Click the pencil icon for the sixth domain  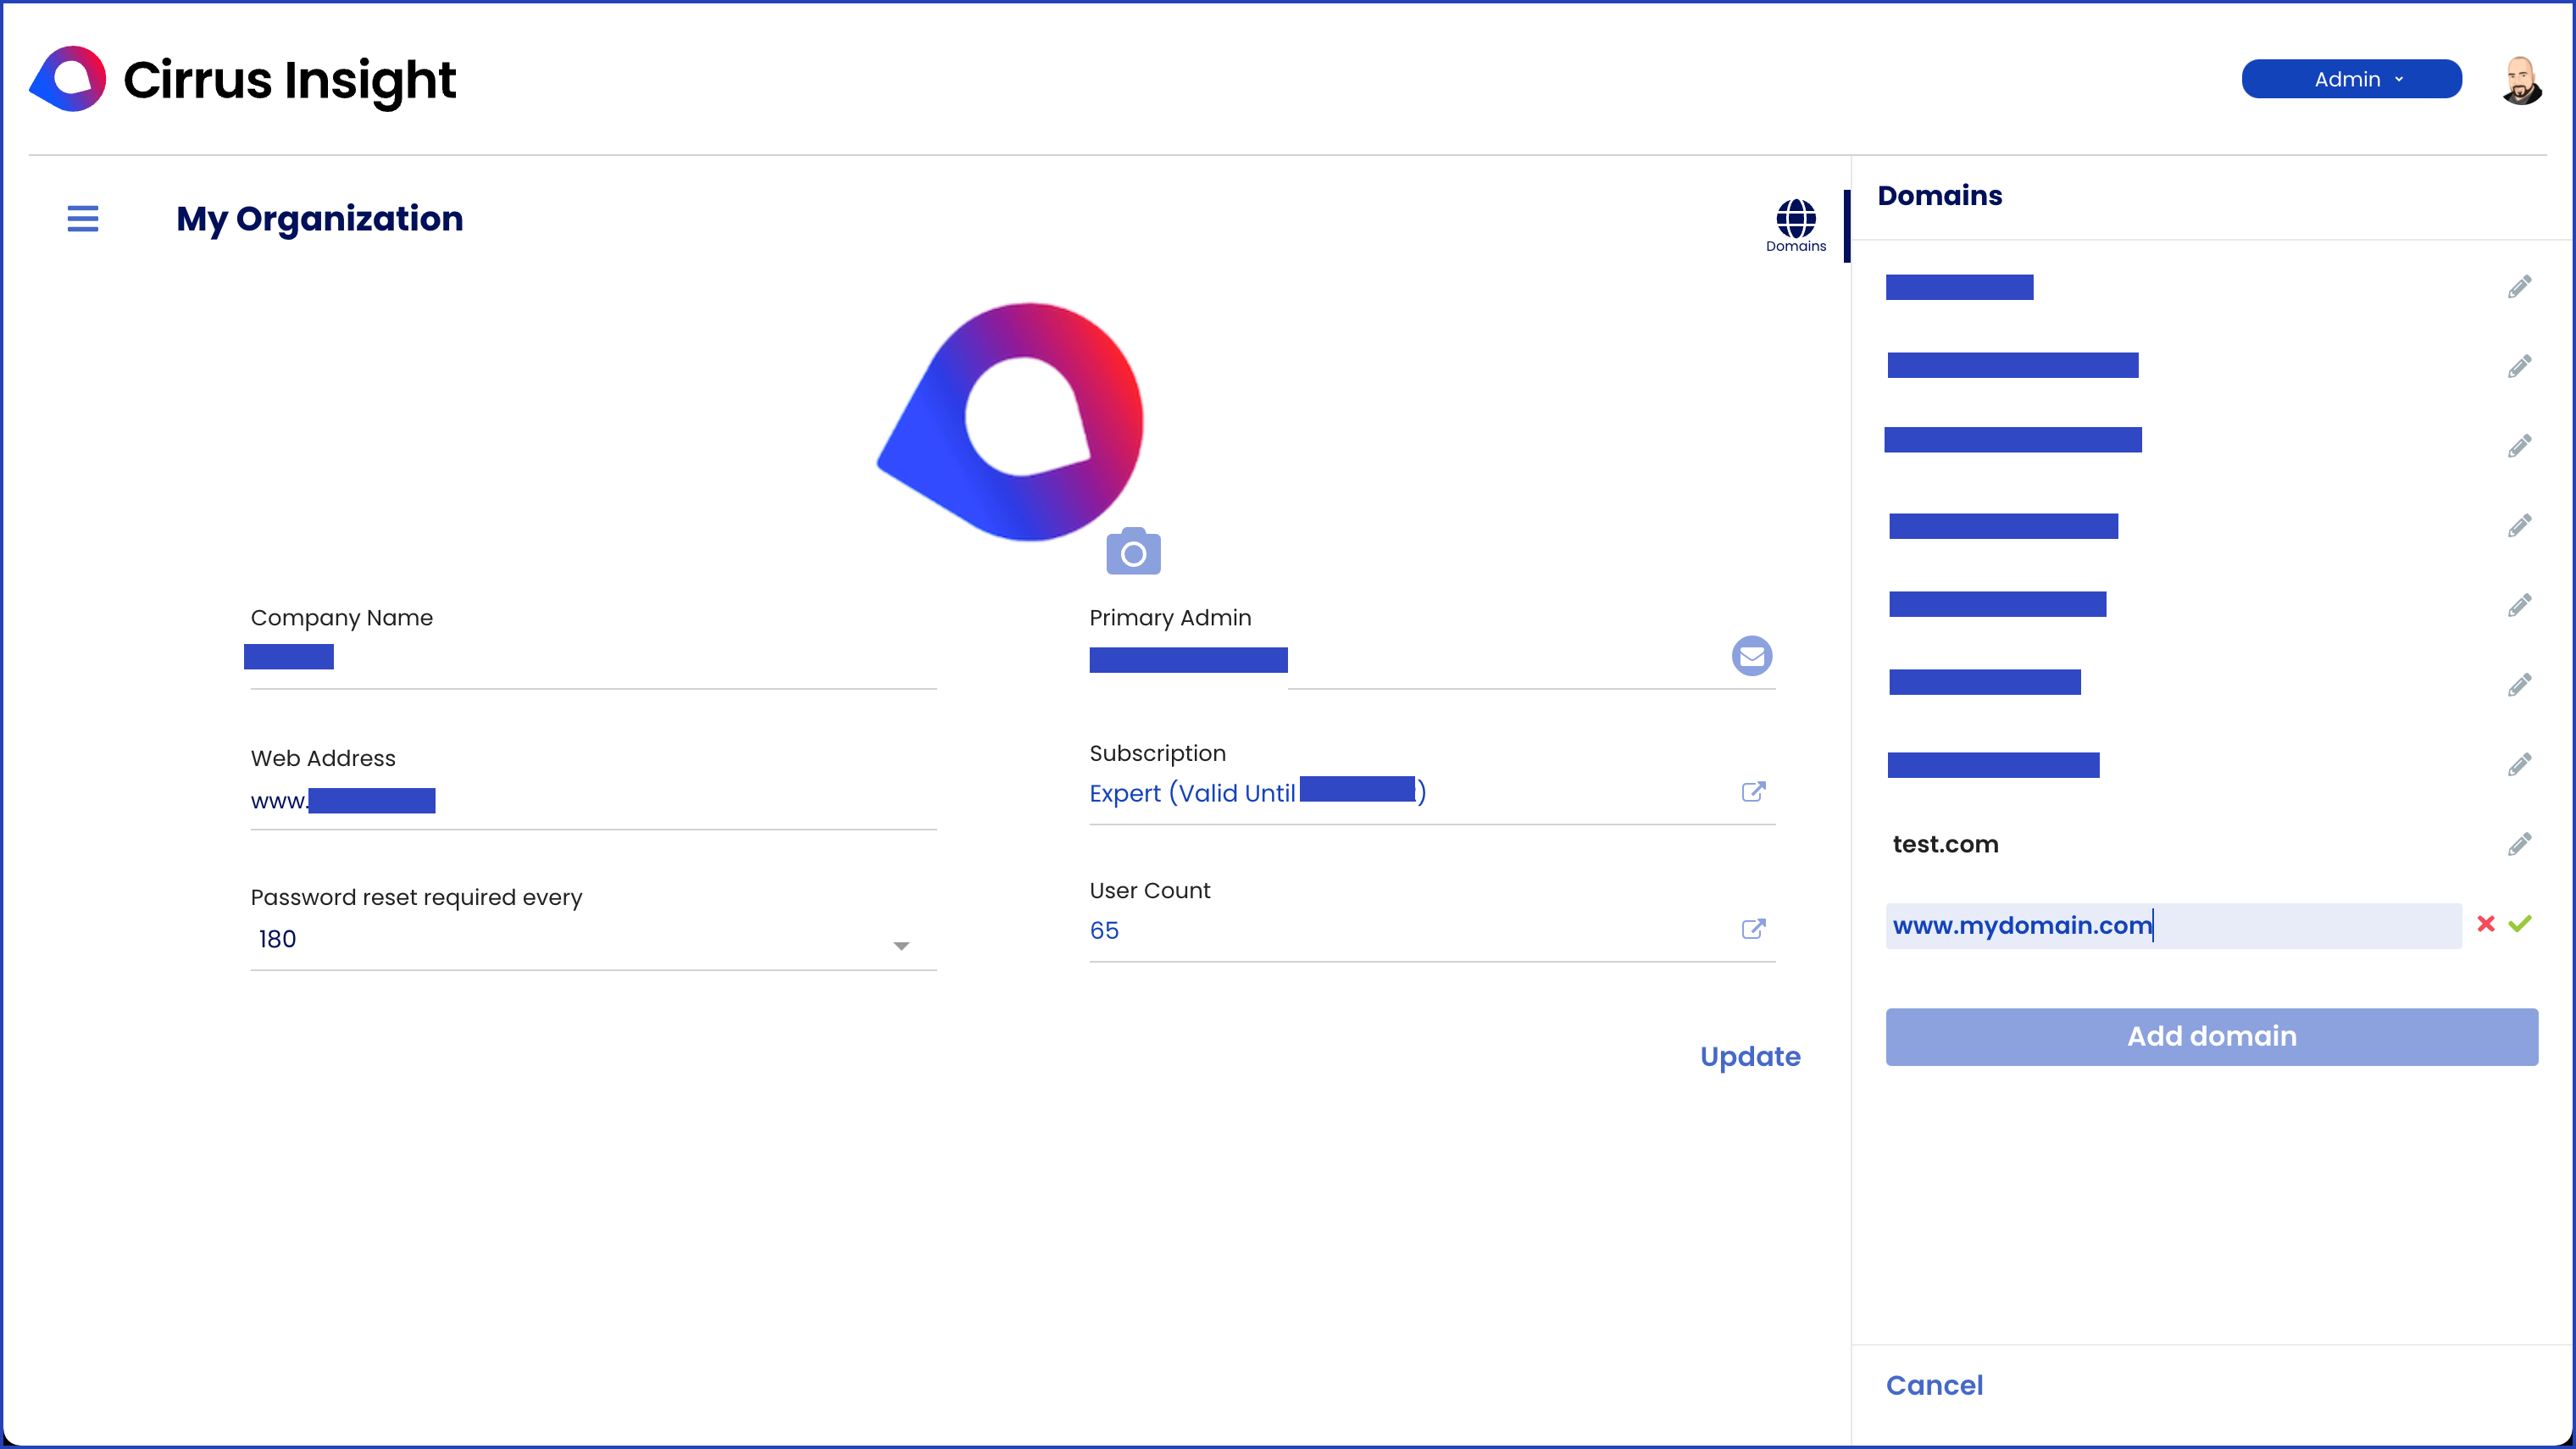2519,685
